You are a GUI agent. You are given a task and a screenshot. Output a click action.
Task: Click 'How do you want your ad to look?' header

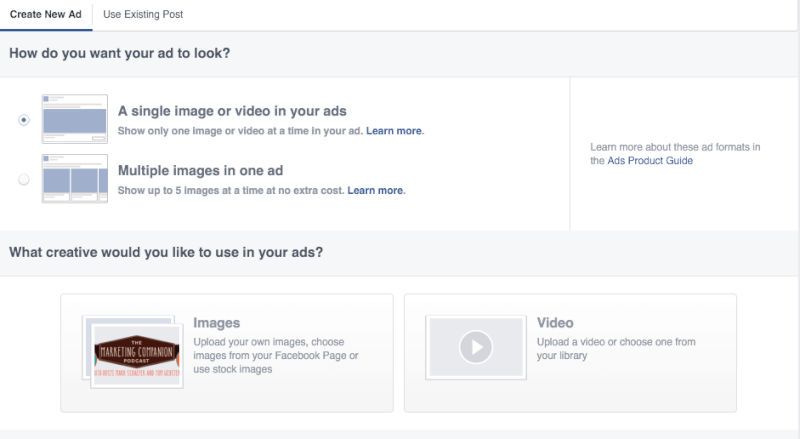click(119, 53)
